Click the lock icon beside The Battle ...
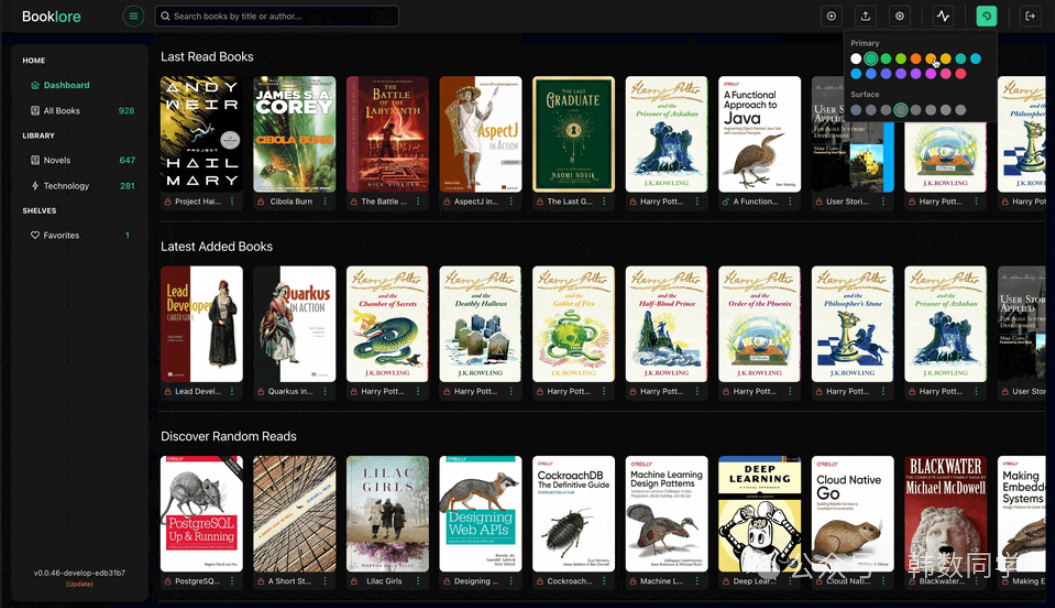The image size is (1055, 608). coord(353,201)
